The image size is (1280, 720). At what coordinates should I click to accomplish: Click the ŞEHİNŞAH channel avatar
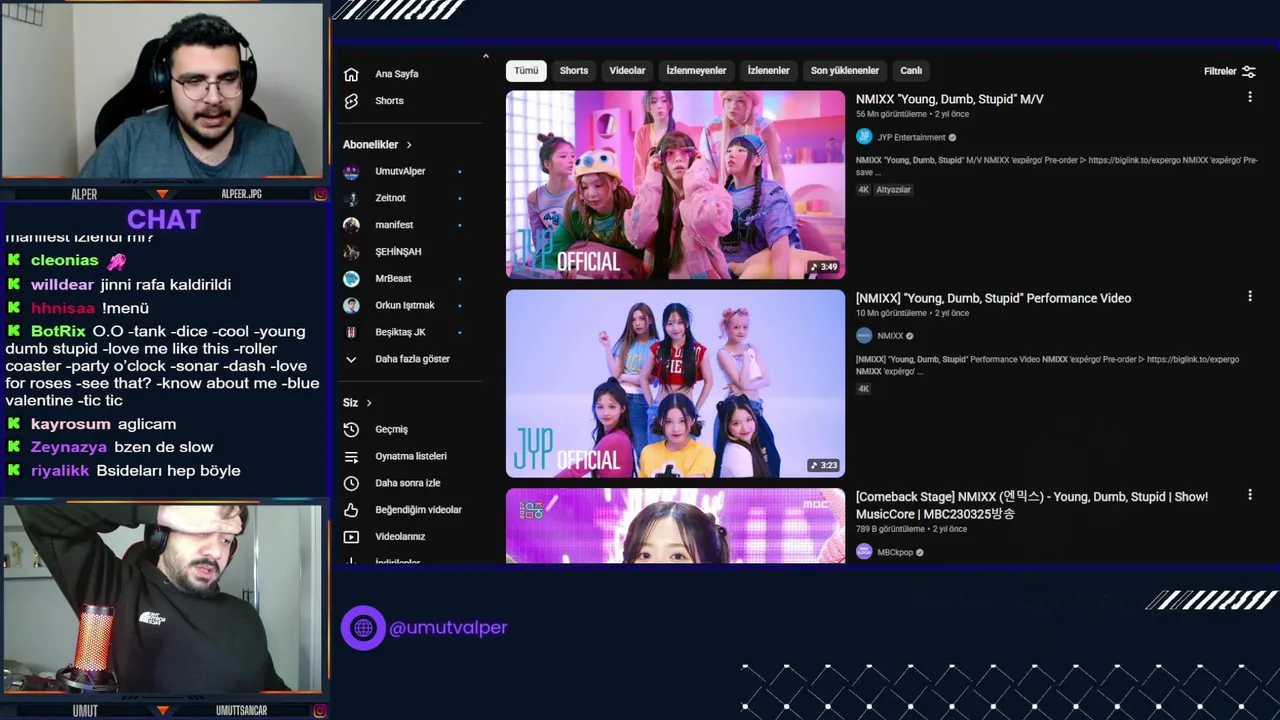351,252
